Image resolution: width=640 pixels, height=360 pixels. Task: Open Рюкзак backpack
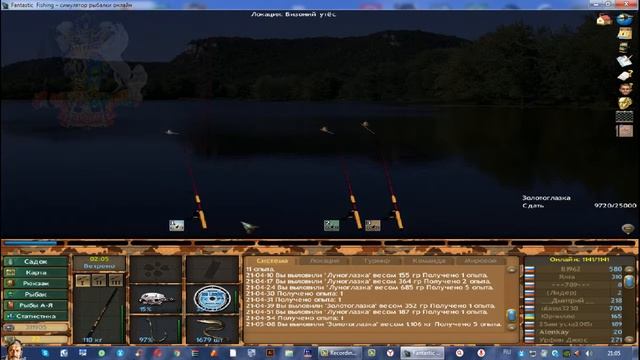point(36,283)
